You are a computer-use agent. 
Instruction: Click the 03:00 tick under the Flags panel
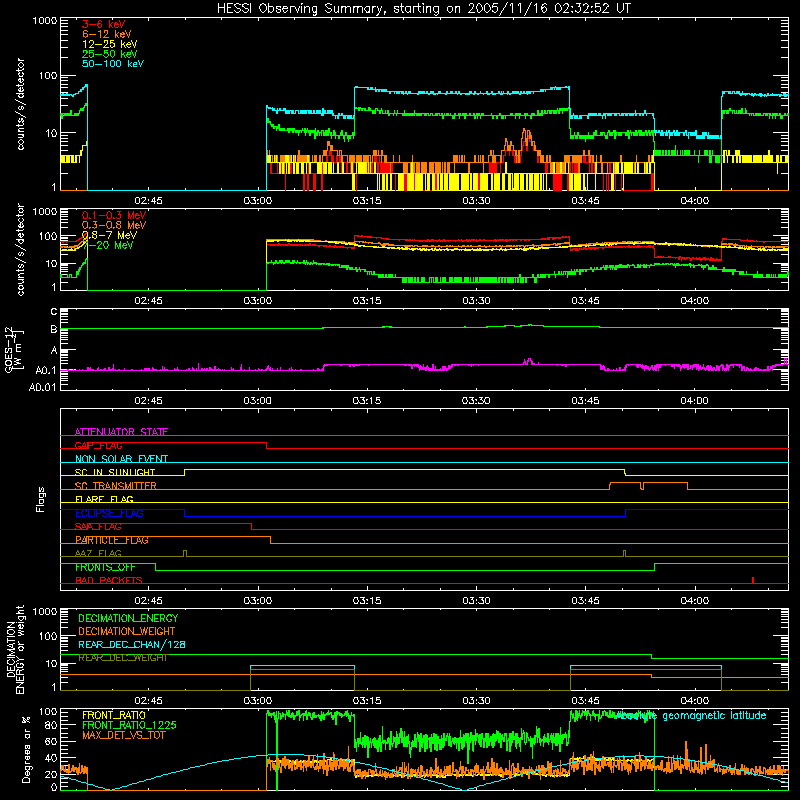257,601
